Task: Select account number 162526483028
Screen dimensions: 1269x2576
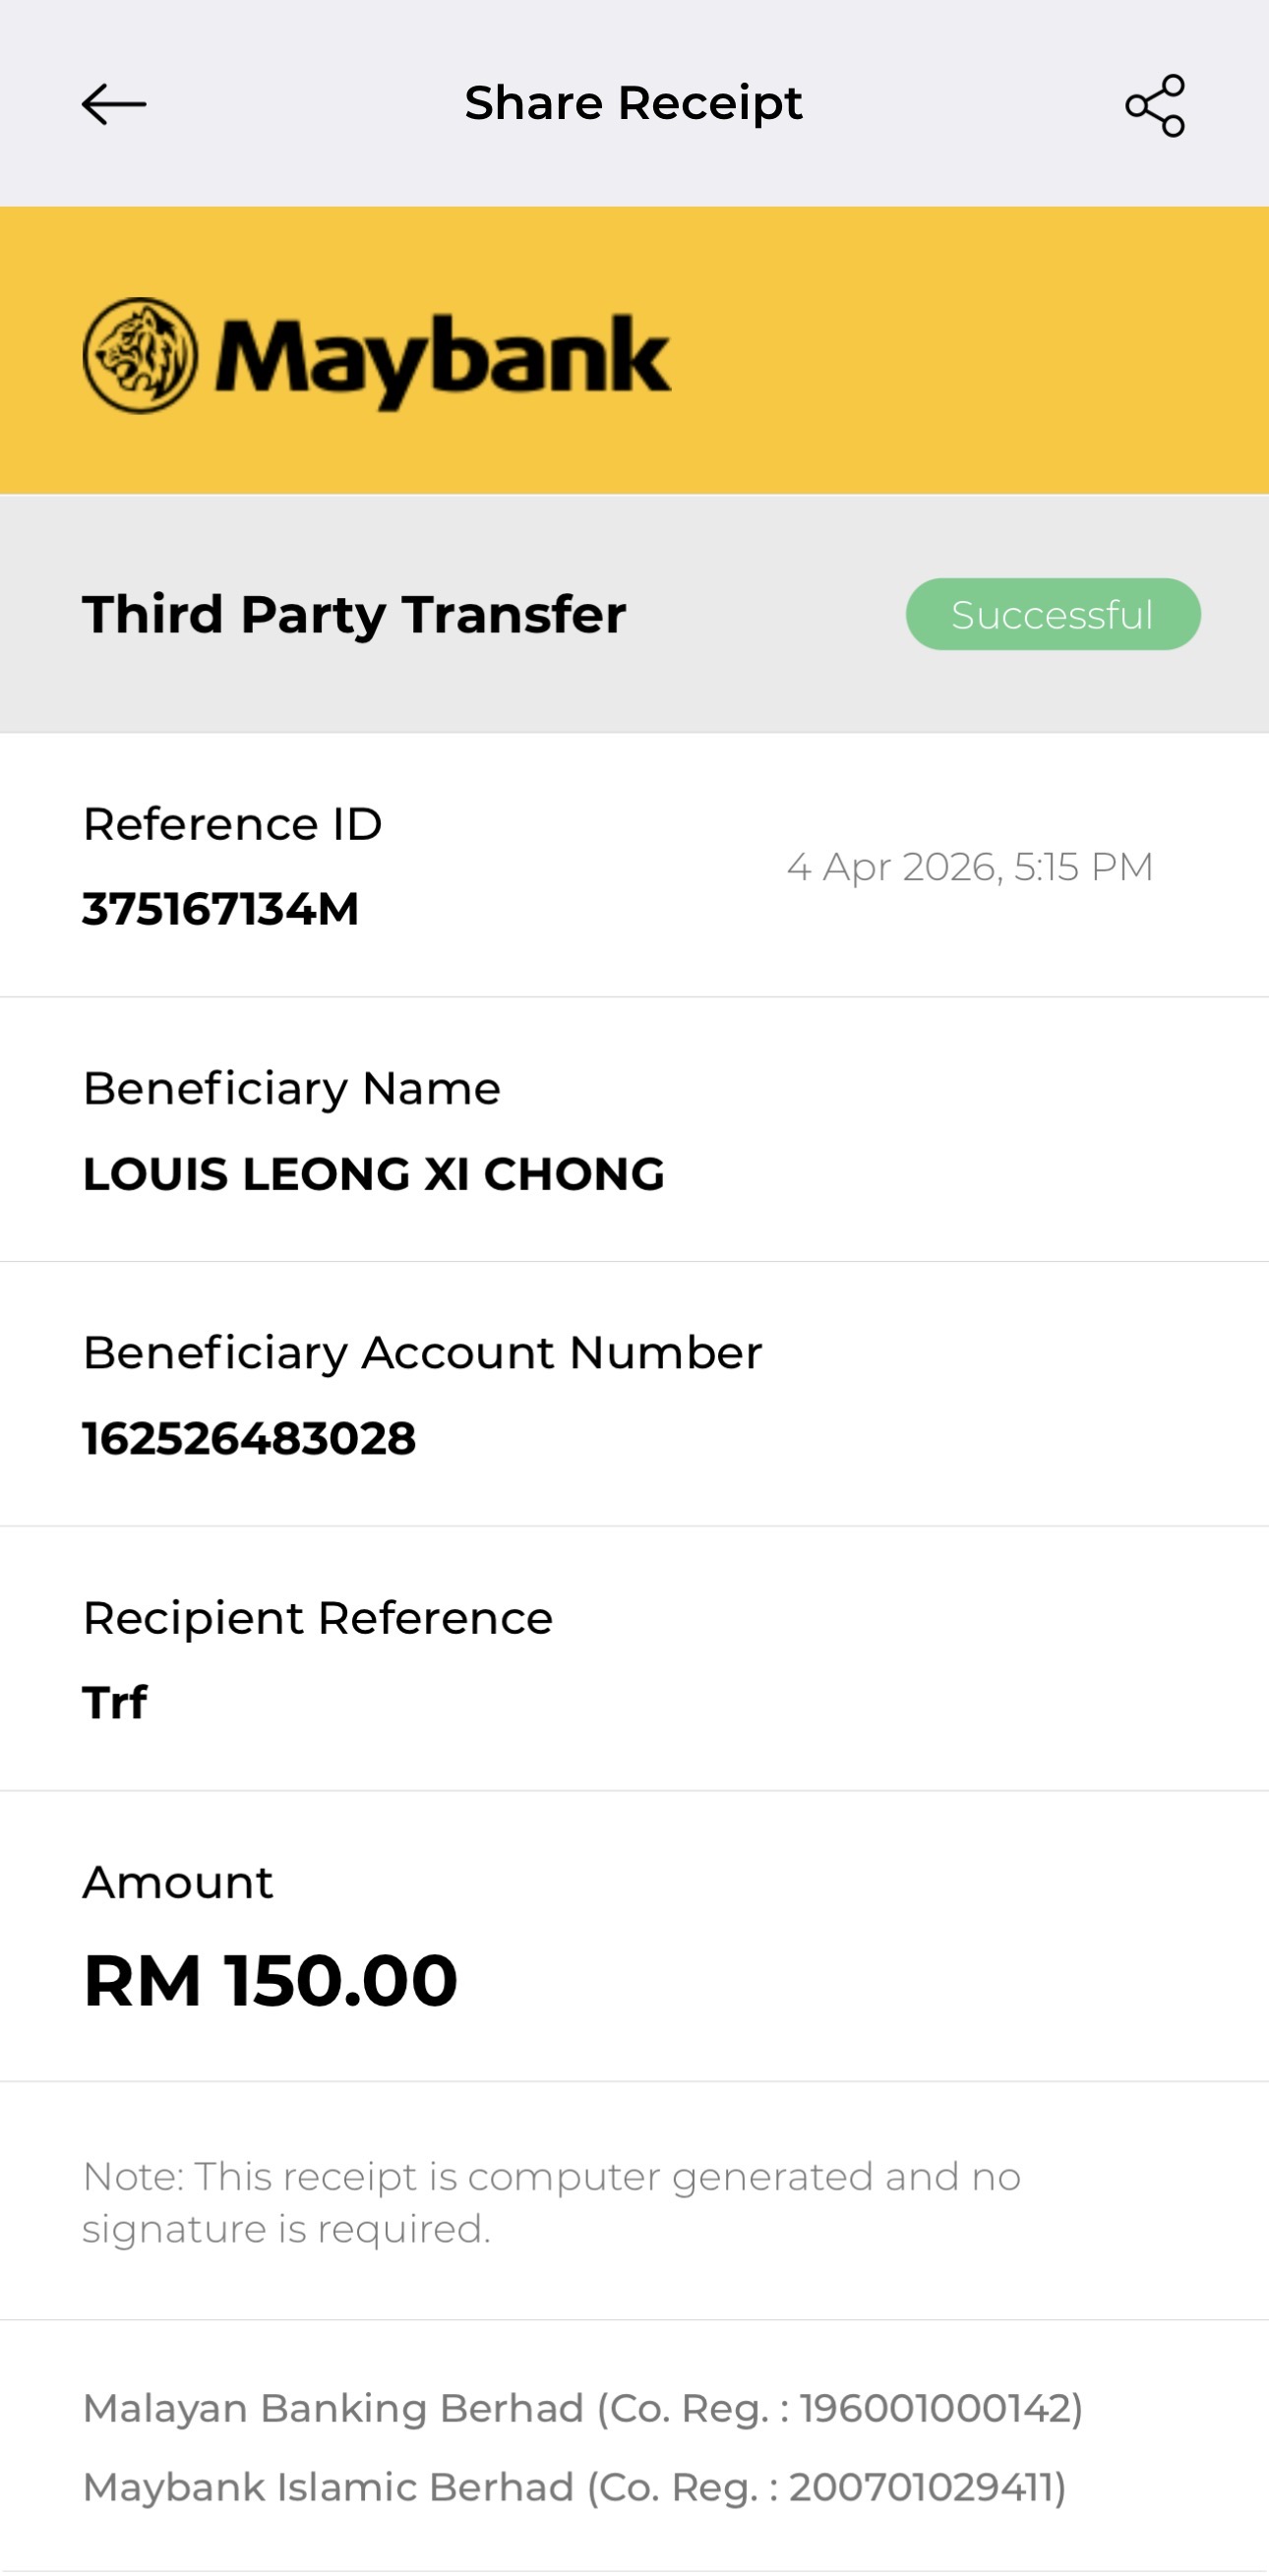Action: point(249,1439)
